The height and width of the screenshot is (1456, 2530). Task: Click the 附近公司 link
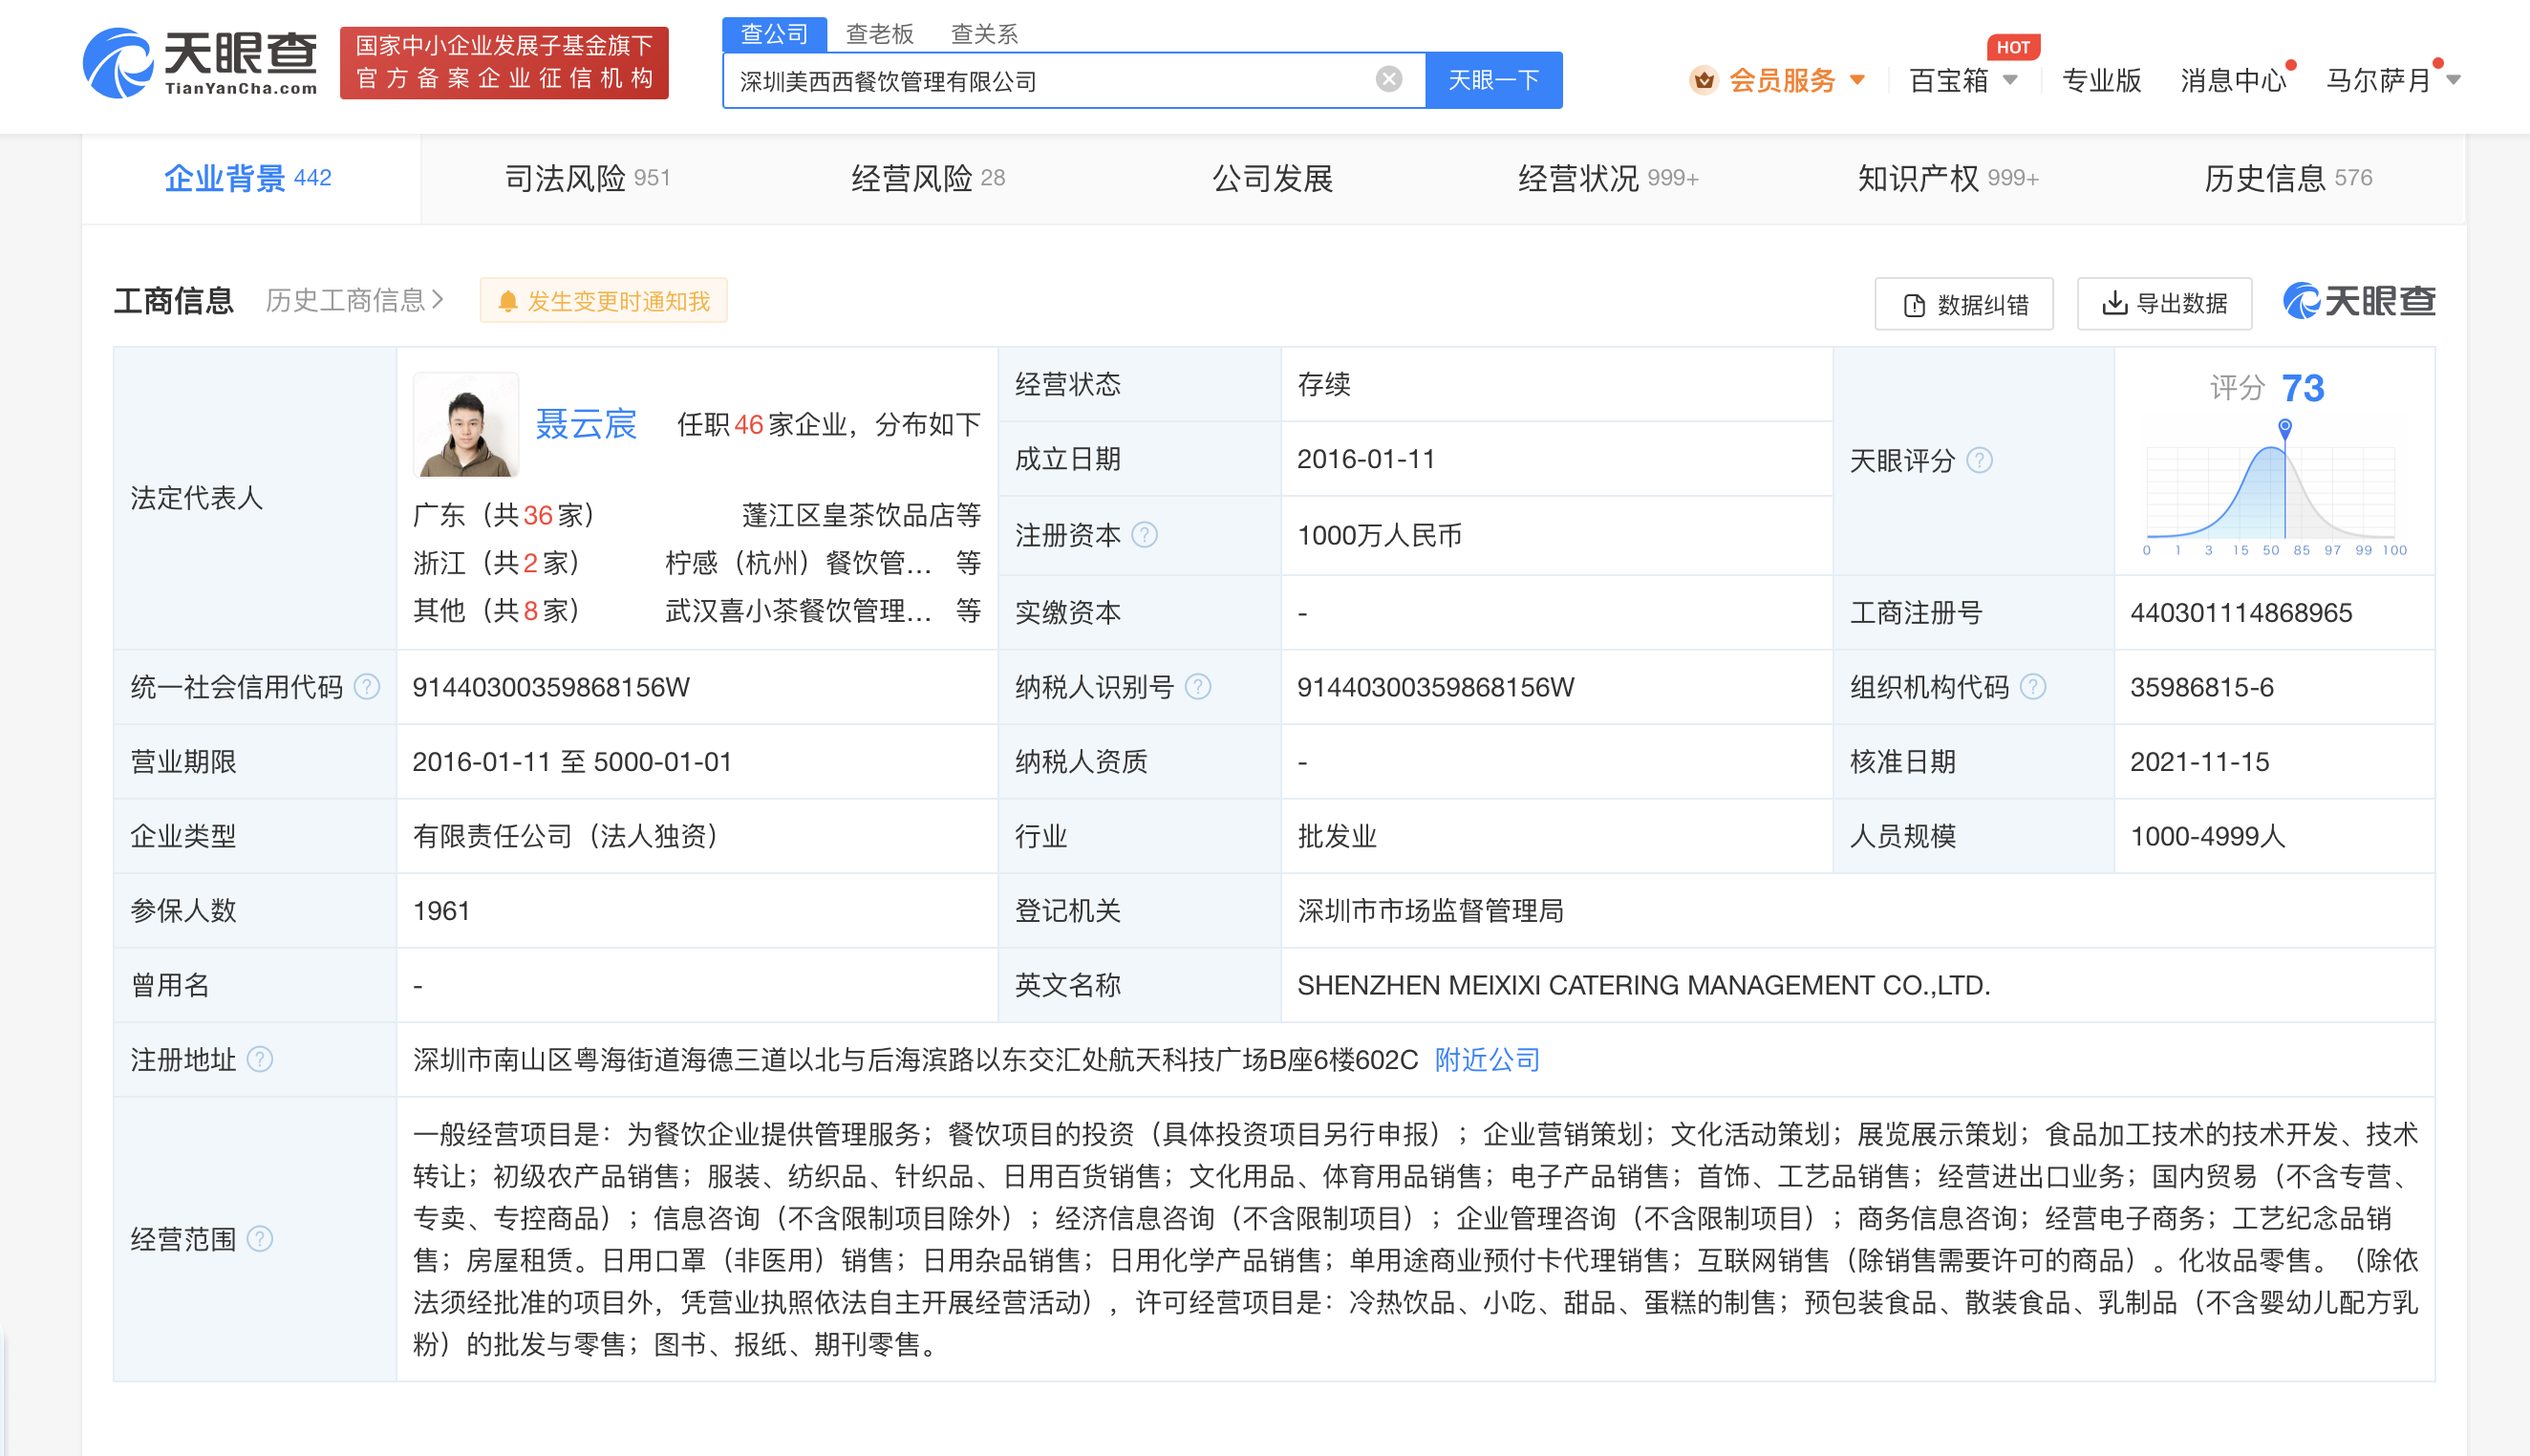(x=1487, y=1059)
